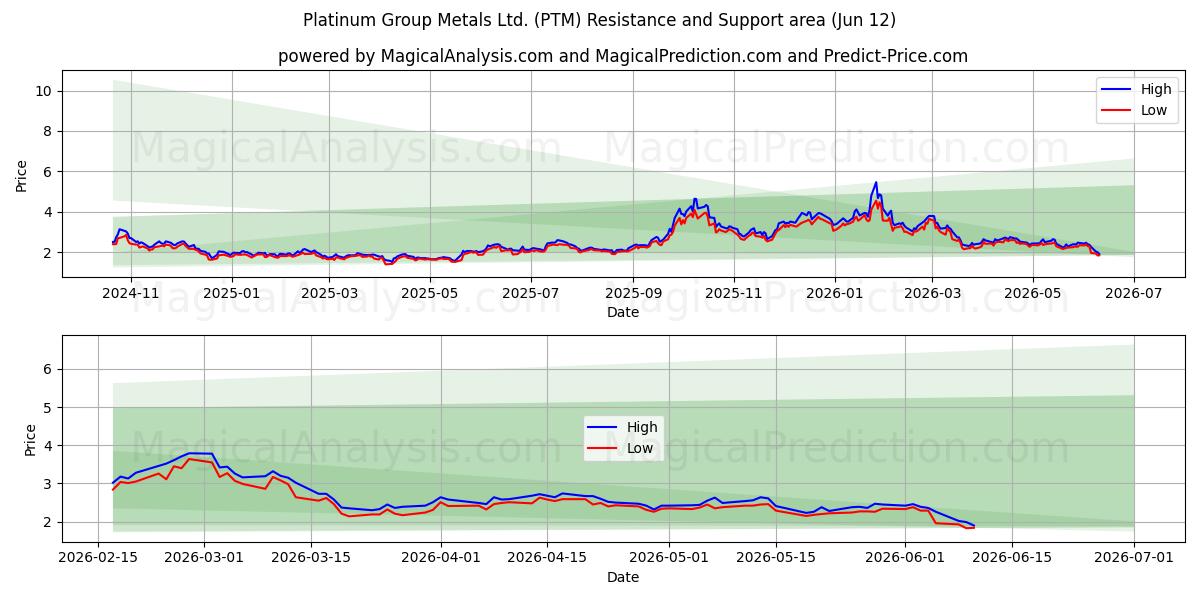
Task: Click the '2026-04-01' date tick on the bottom chart
Action: (440, 559)
